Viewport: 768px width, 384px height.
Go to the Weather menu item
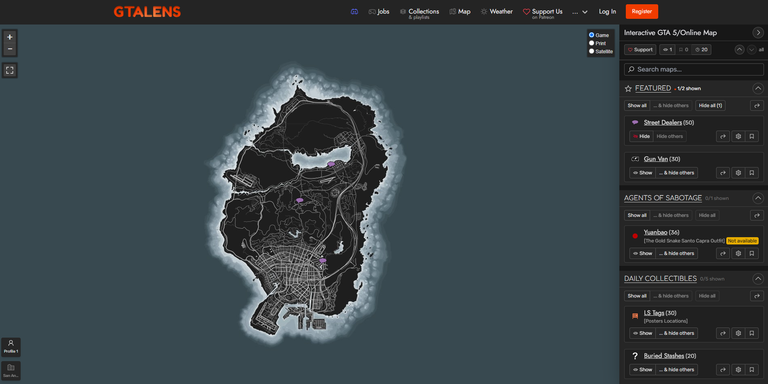(x=497, y=12)
